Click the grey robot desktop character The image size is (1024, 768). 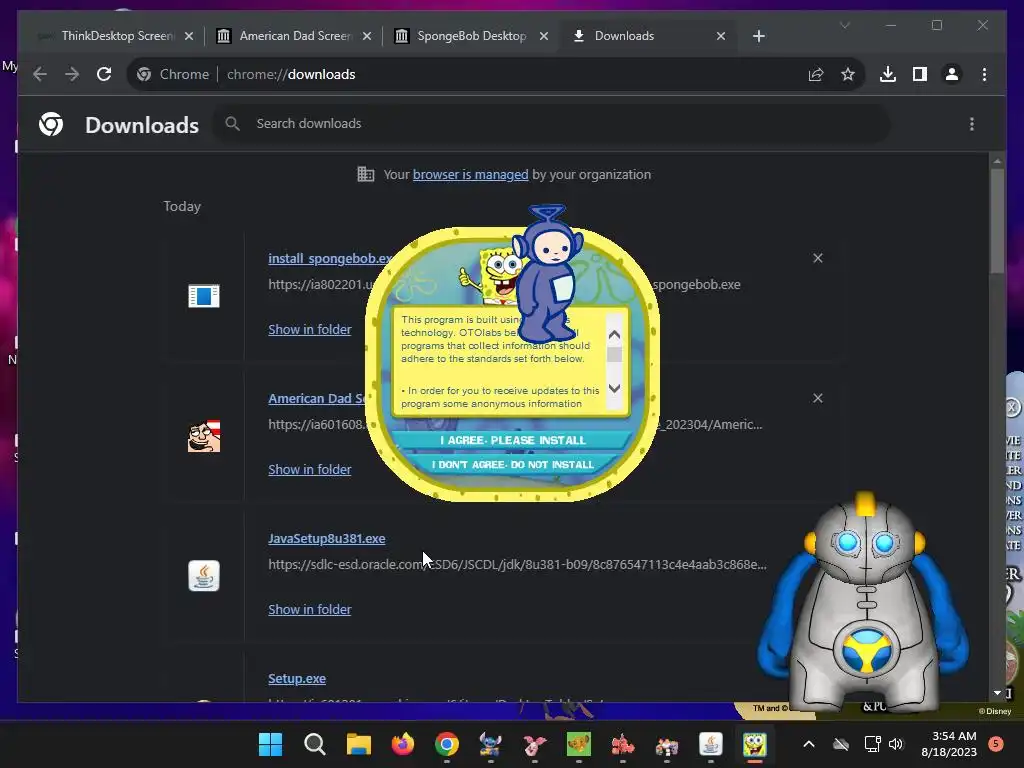point(862,604)
